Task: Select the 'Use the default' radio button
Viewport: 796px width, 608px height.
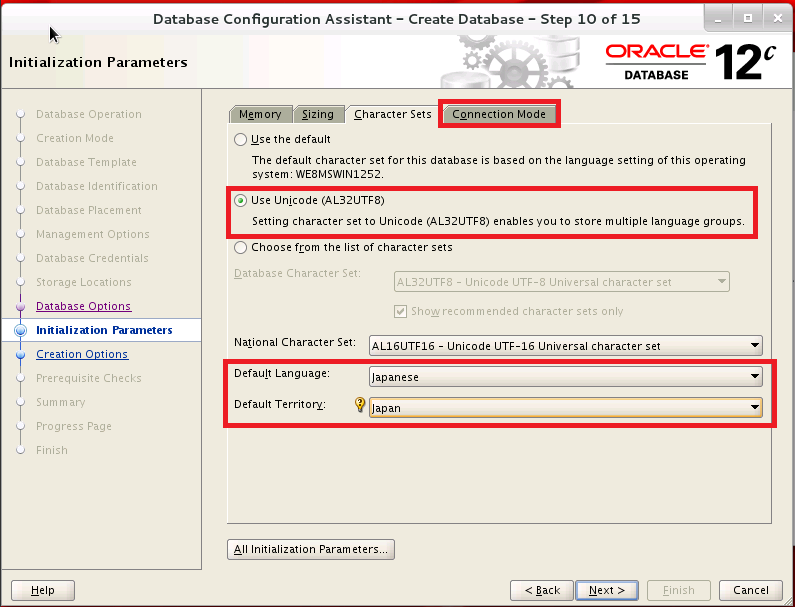Action: [240, 139]
